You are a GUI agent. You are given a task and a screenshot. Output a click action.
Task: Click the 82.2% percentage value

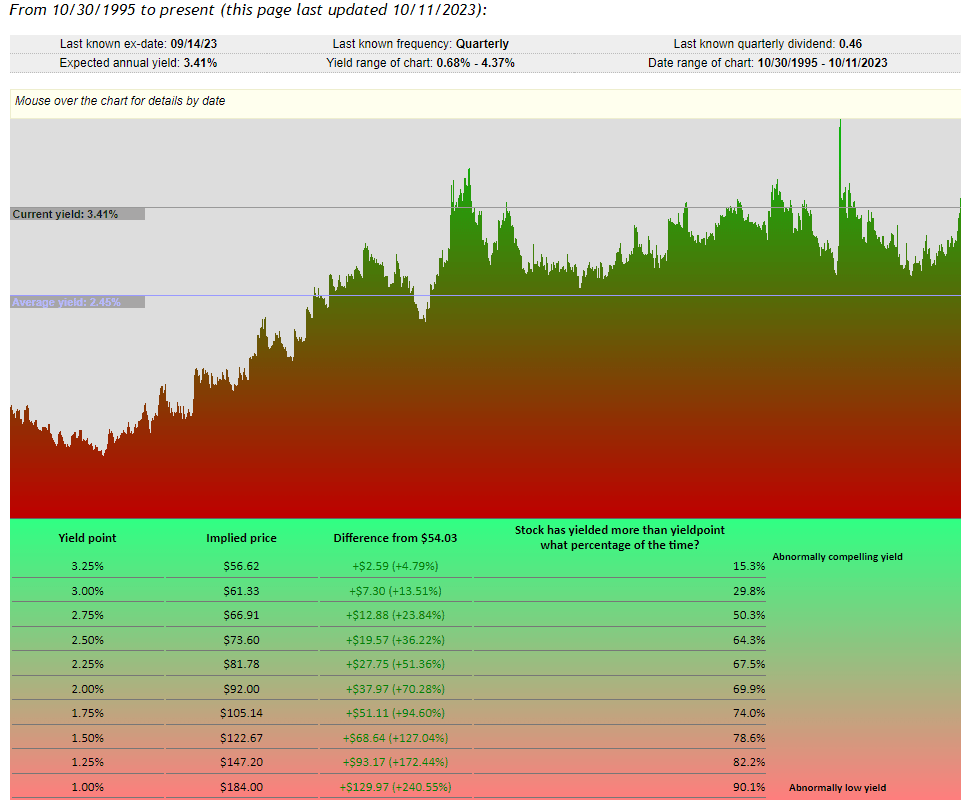tap(749, 762)
